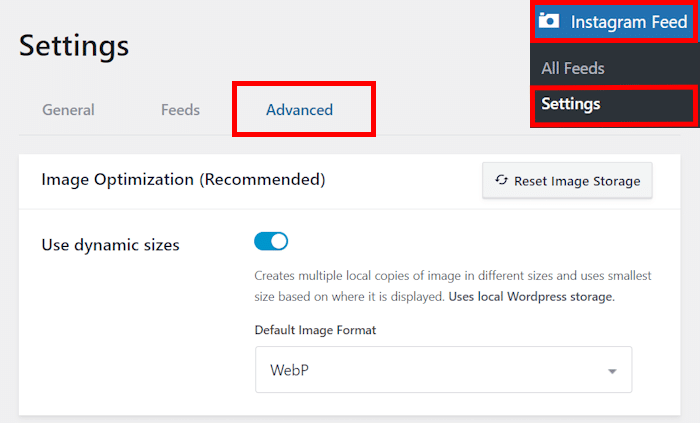Click the Settings page title
This screenshot has width=700, height=423.
tap(74, 45)
